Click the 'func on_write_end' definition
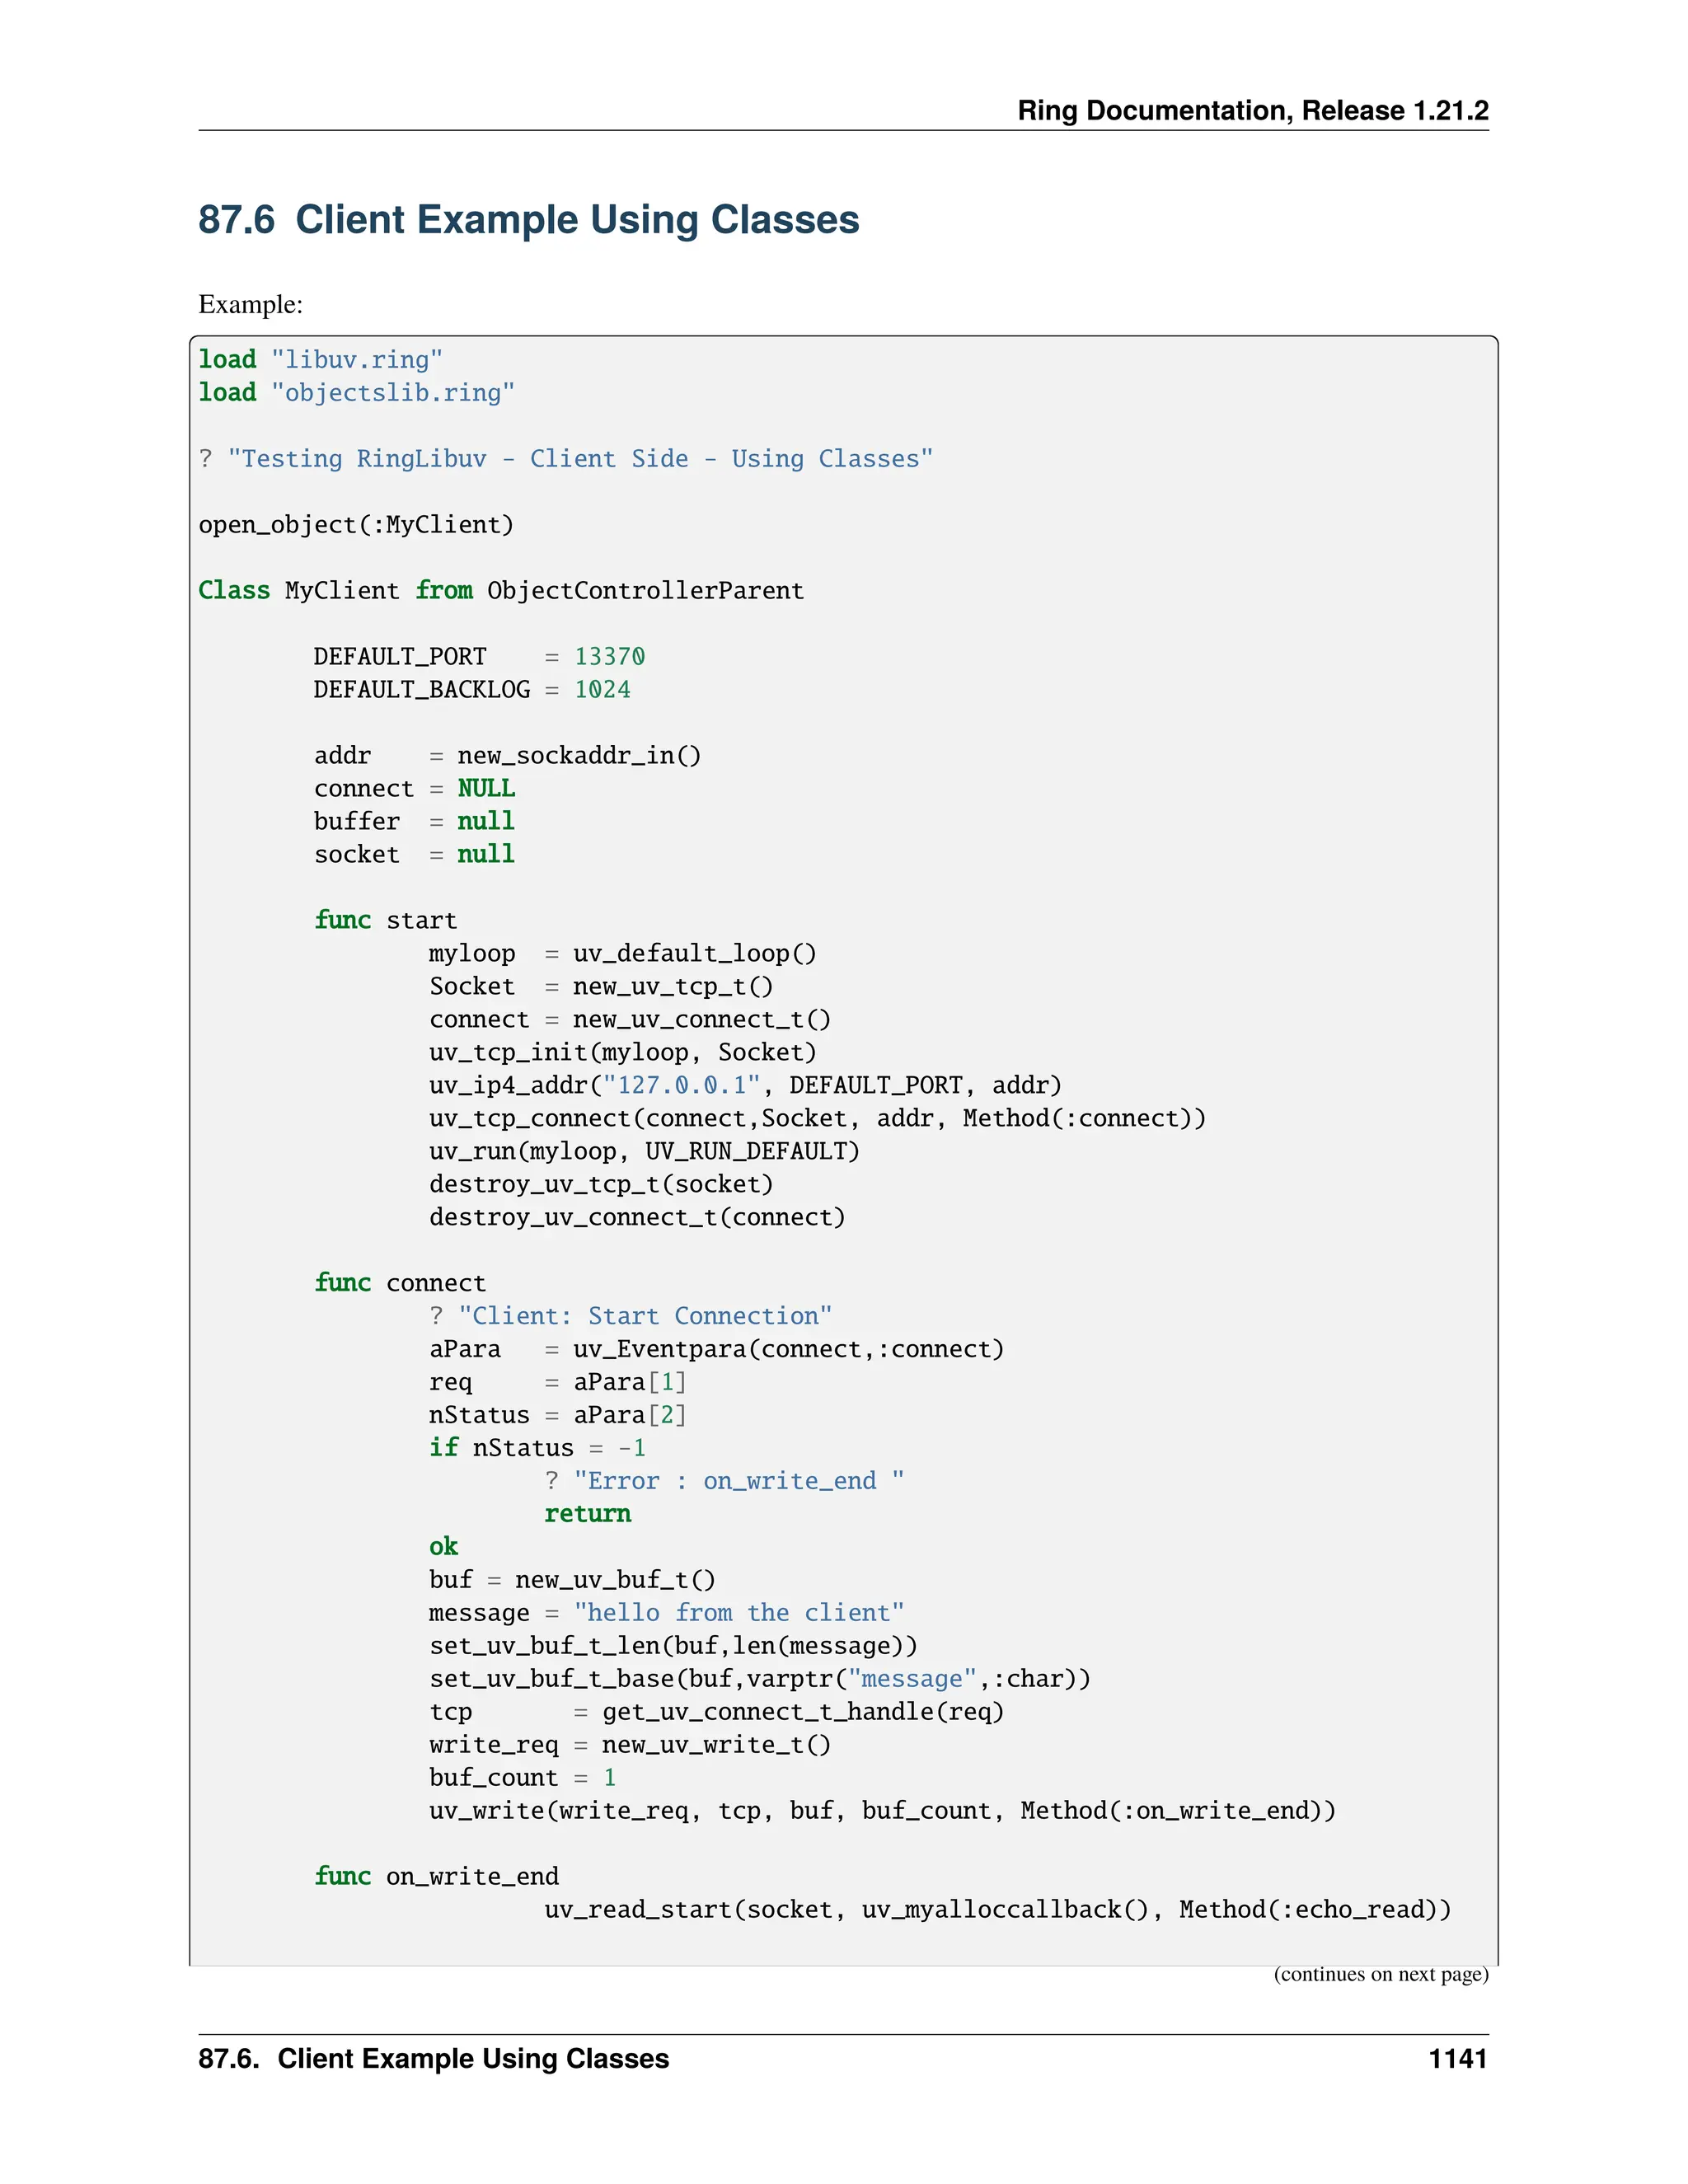This screenshot has height=2184, width=1688. [x=436, y=1877]
